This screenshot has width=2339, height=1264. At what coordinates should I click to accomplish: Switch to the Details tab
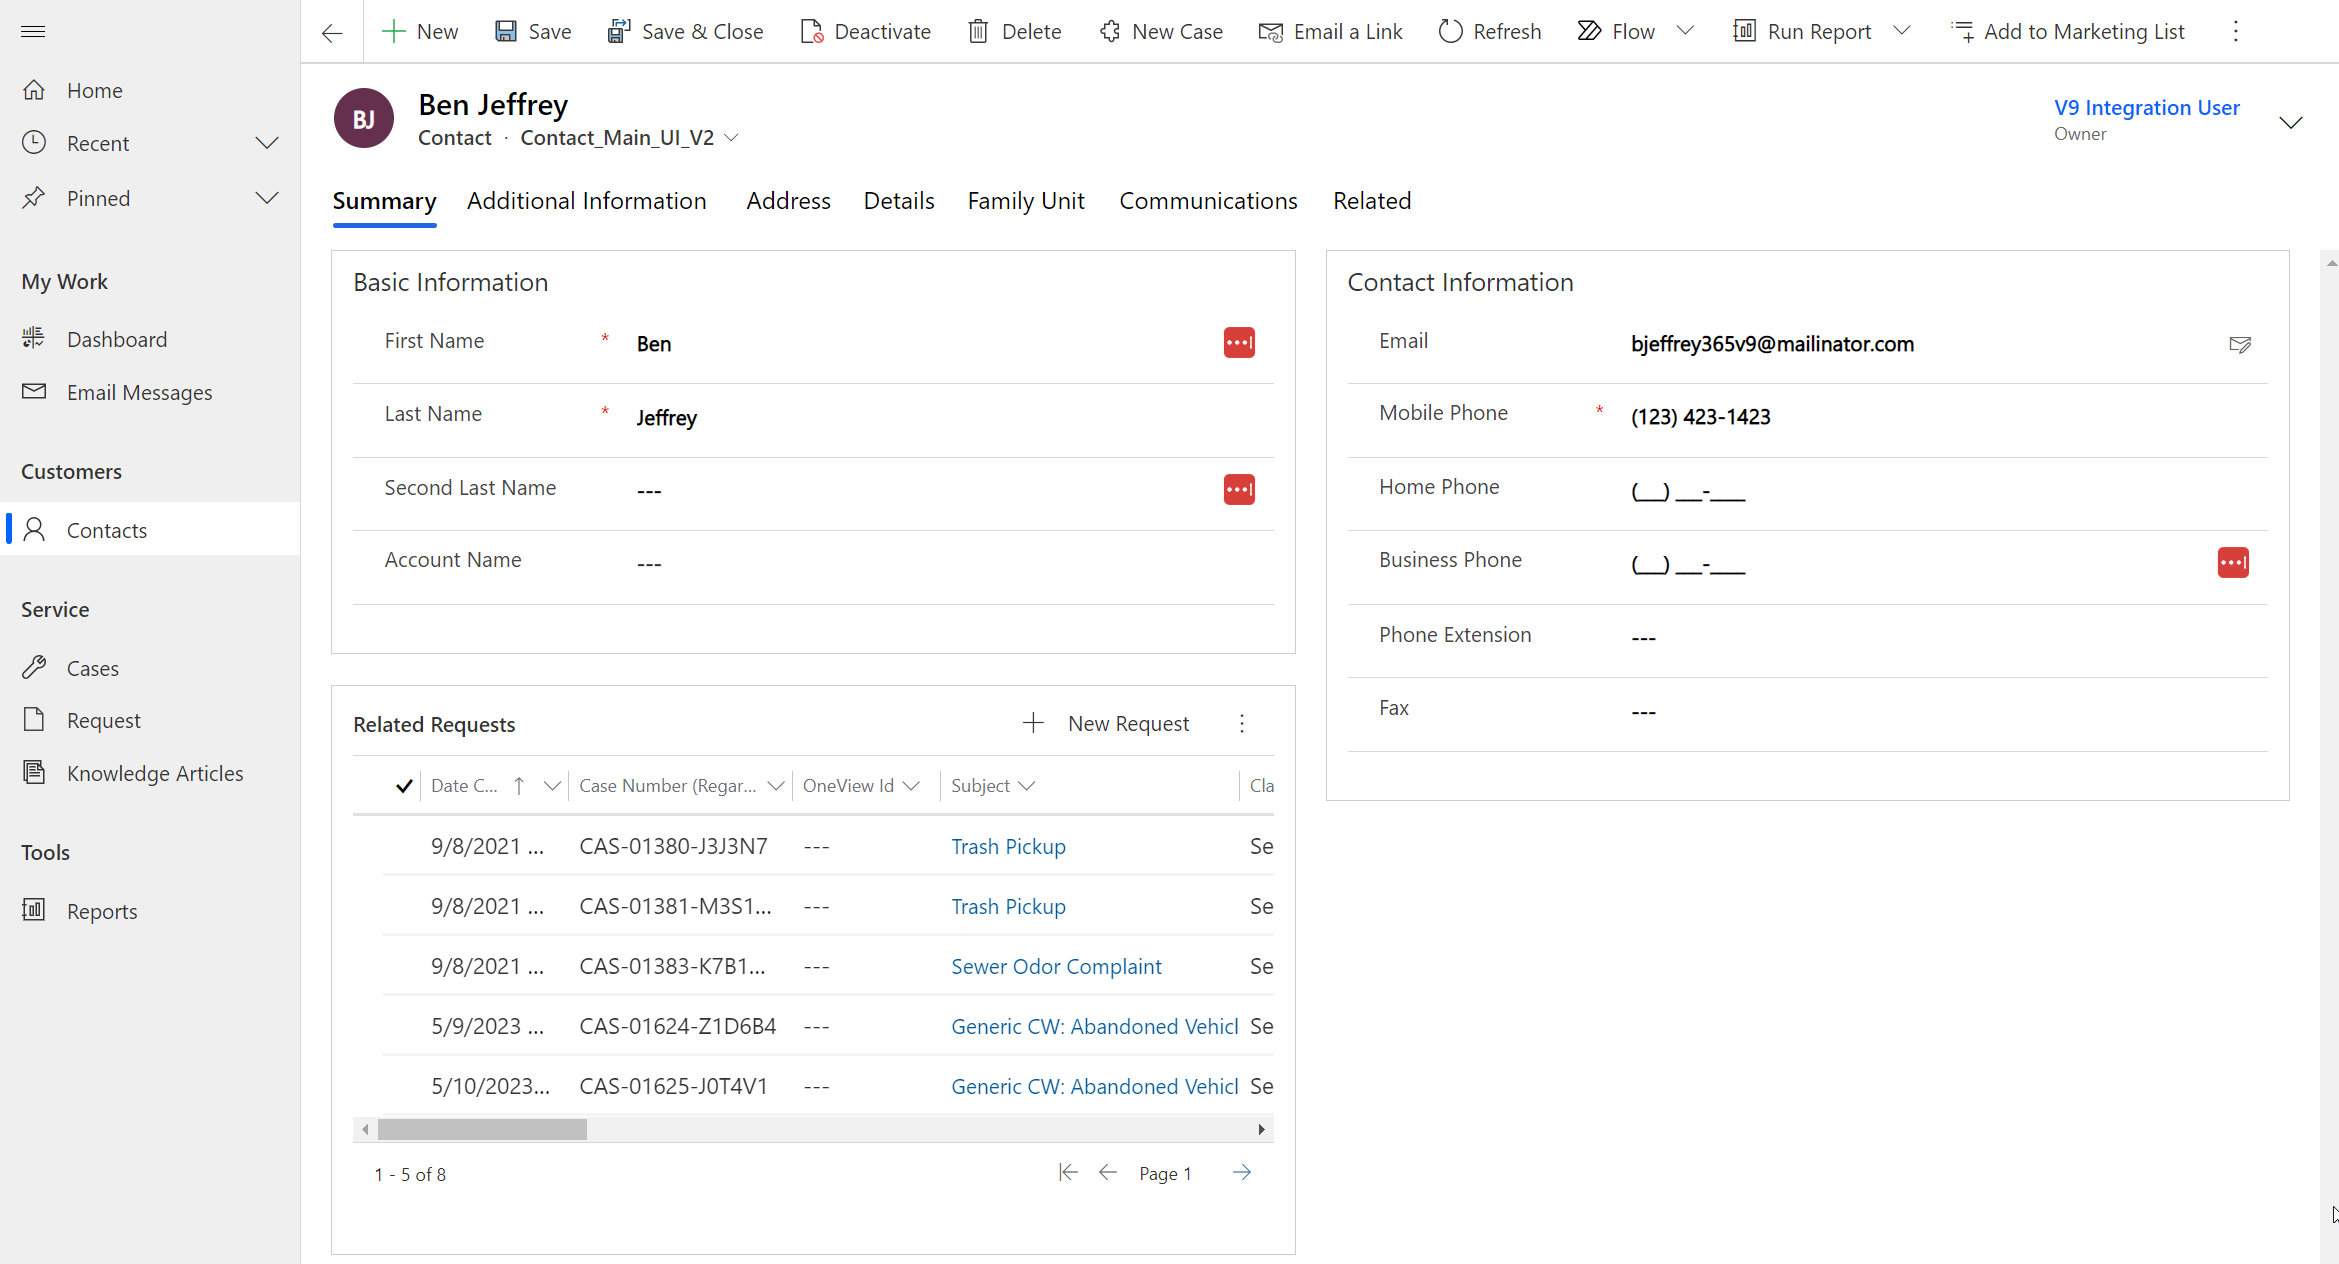tap(899, 201)
